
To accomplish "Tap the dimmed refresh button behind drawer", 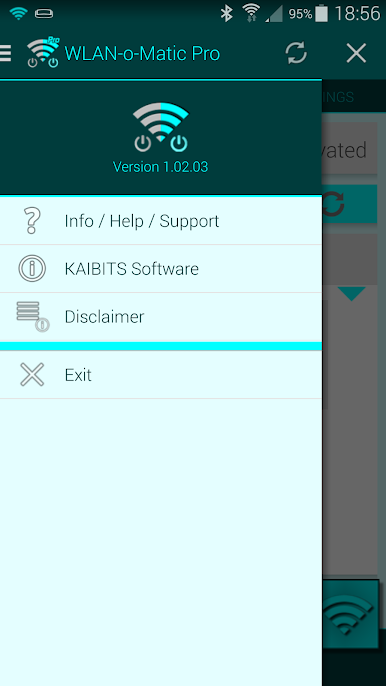I will click(349, 204).
